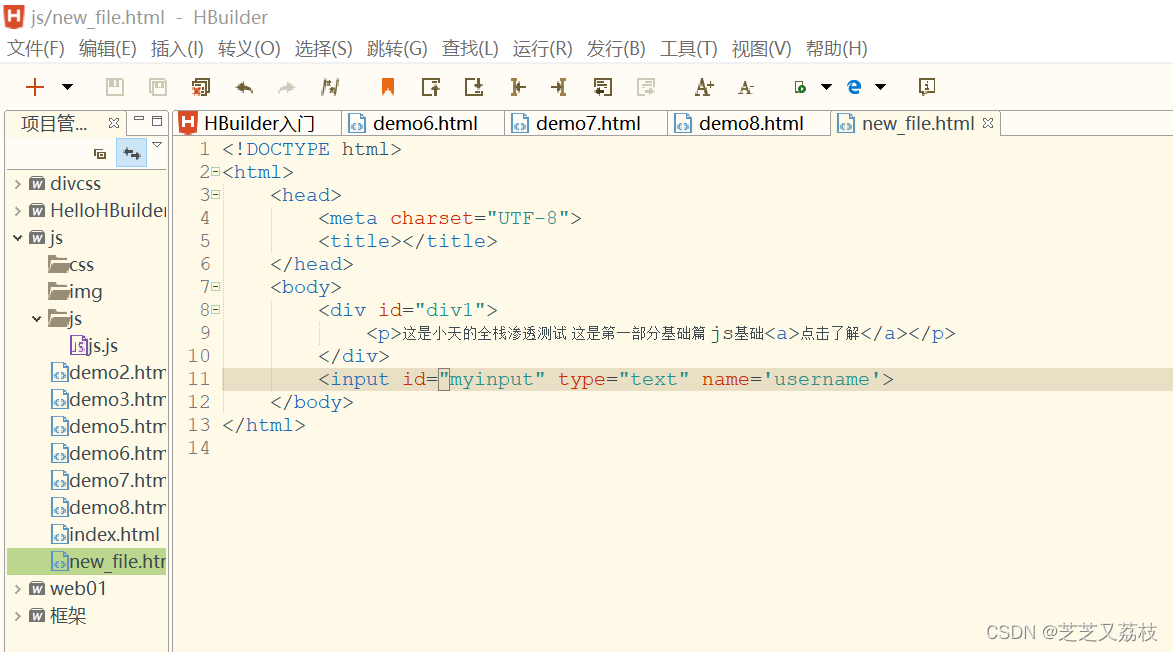Fold the div tag on line 8

click(215, 310)
